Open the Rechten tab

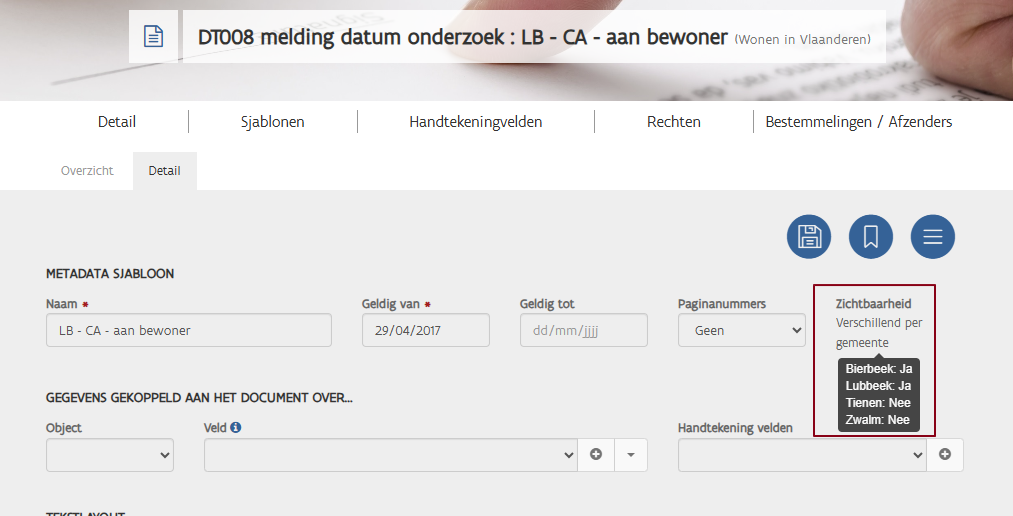pyautogui.click(x=673, y=122)
